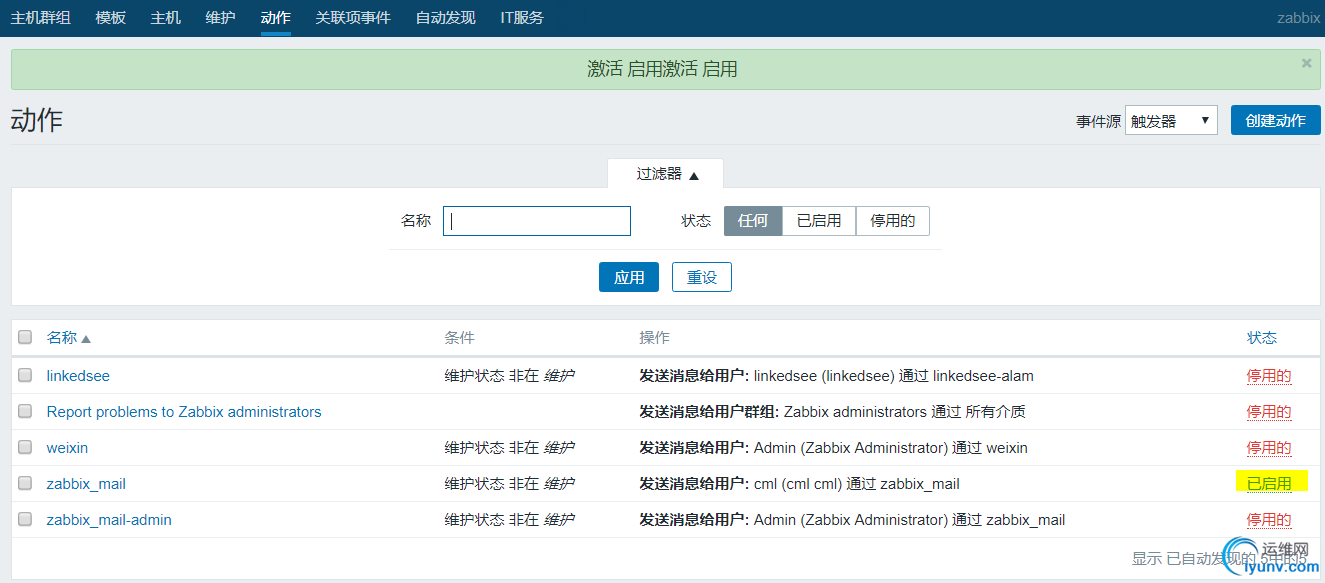Check the Report problems to Zabbix administrators row
This screenshot has width=1325, height=583.
[25, 411]
